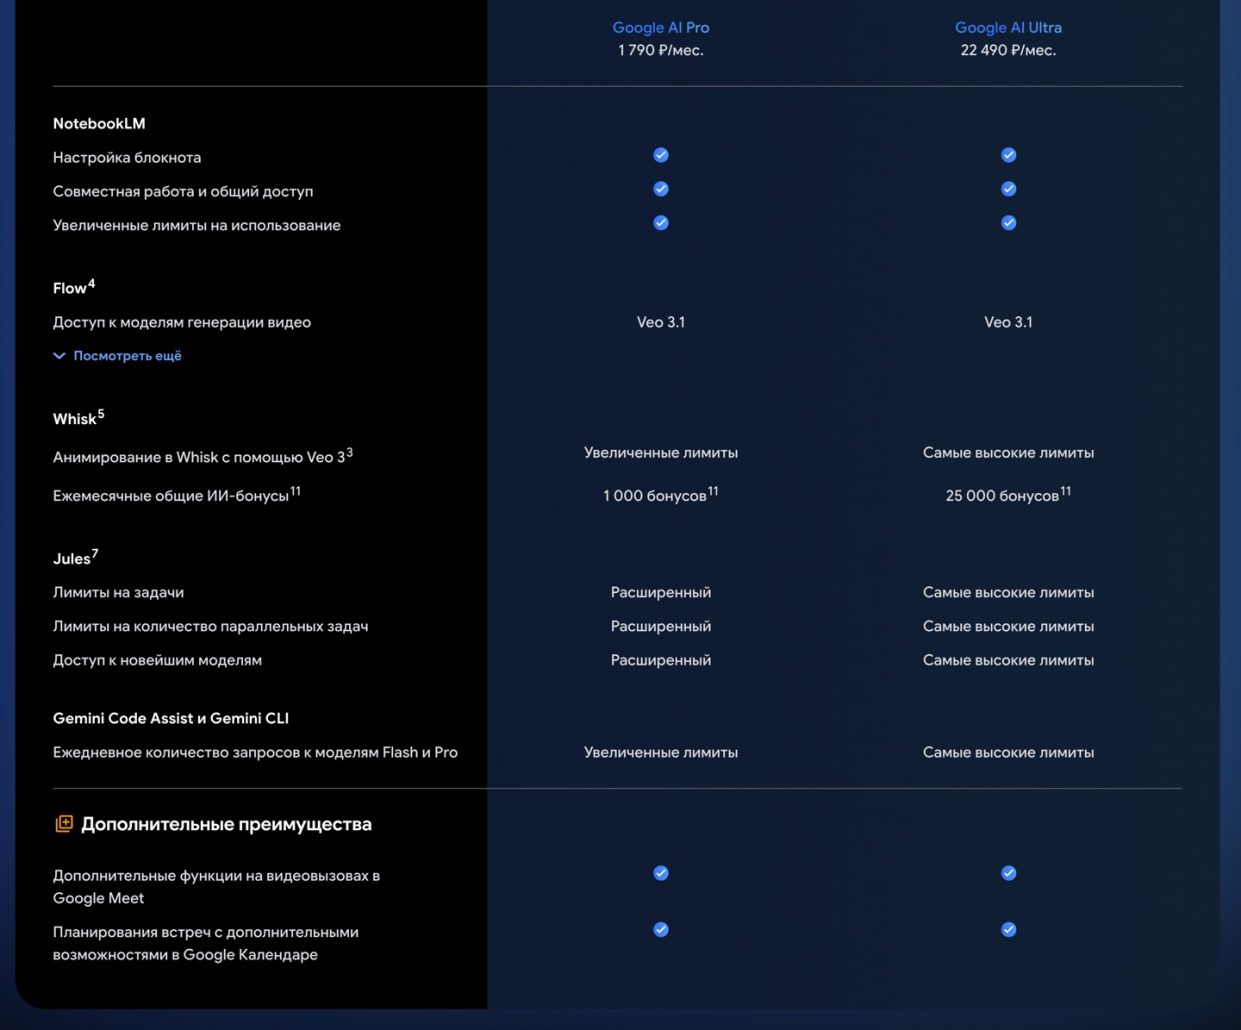Click 'Самые высокие лимиты' in the Whisk row
Viewport: 1241px width, 1030px height.
click(x=1008, y=453)
